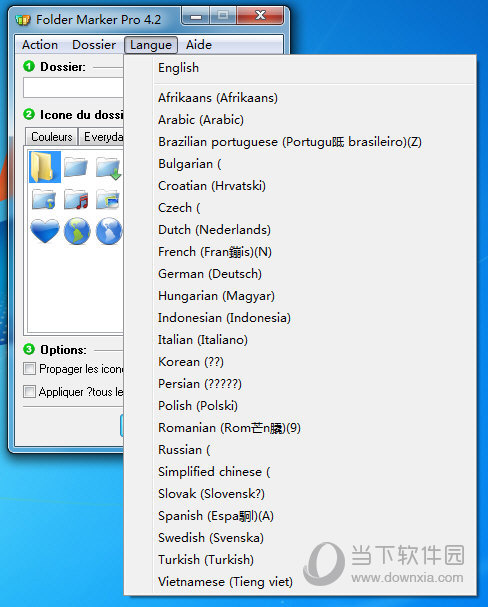Screen dimensions: 488x607
Task: Select Vietnamese (Tieng viet)
Action: 300,582
